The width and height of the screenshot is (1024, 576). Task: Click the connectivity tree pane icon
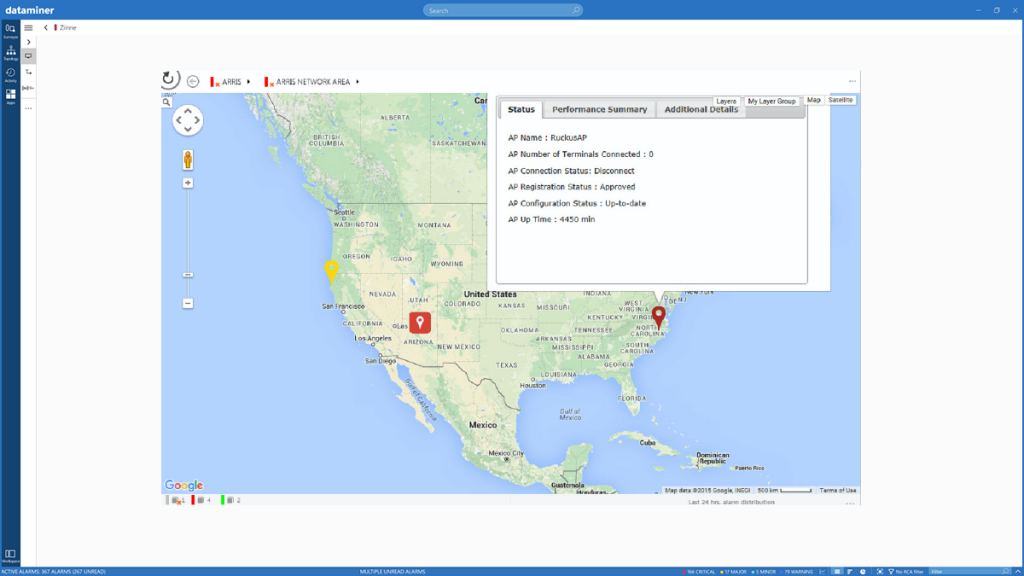(29, 72)
